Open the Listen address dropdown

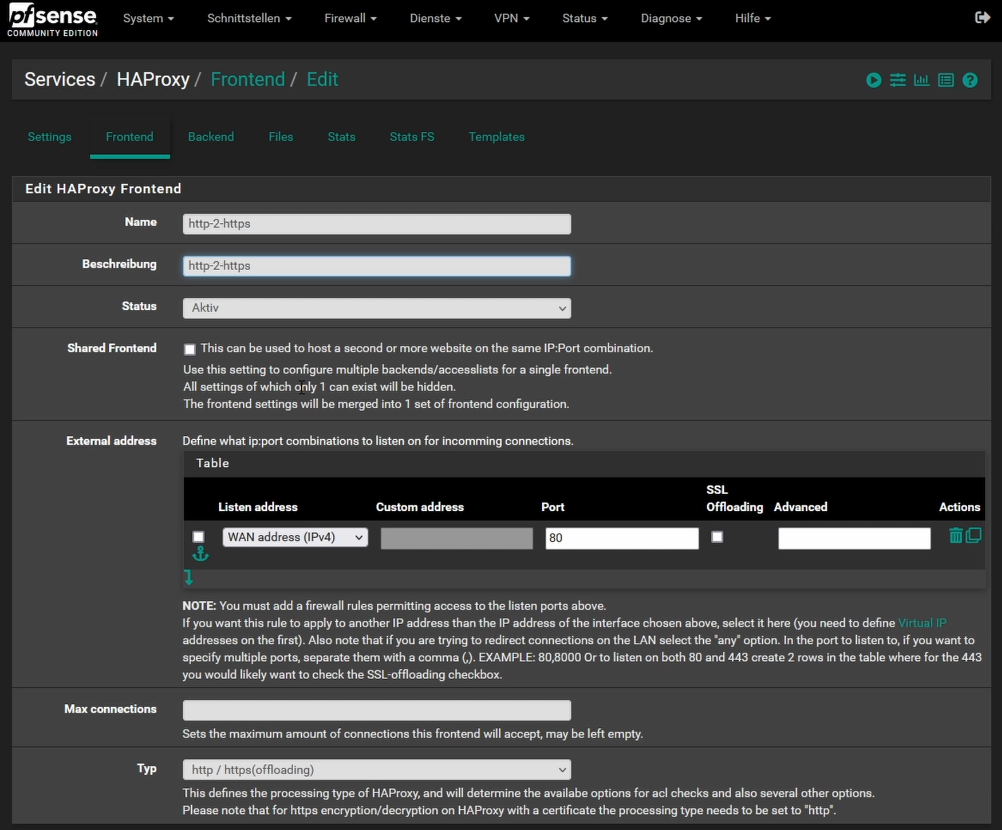pyautogui.click(x=295, y=537)
